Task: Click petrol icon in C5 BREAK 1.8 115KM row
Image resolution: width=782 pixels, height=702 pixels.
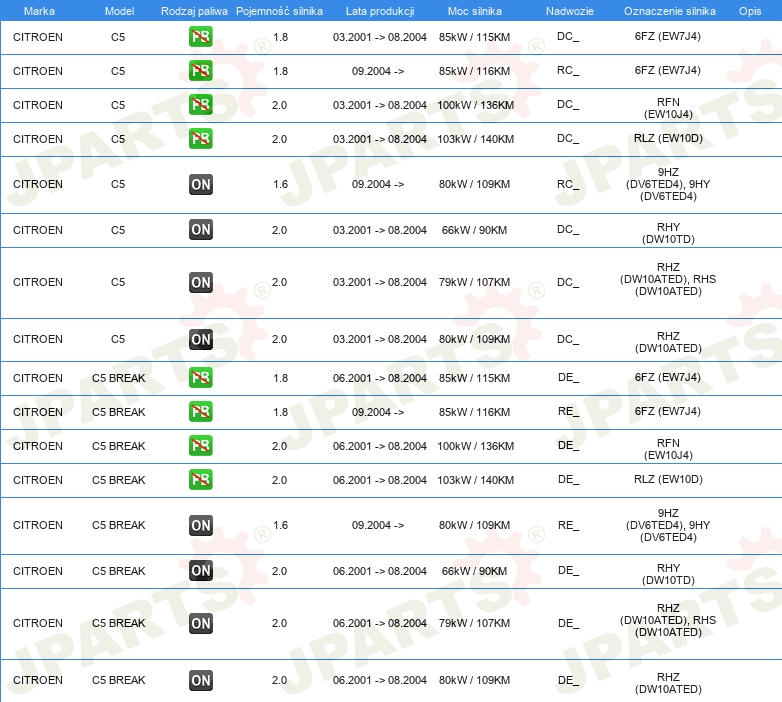Action: click(200, 378)
